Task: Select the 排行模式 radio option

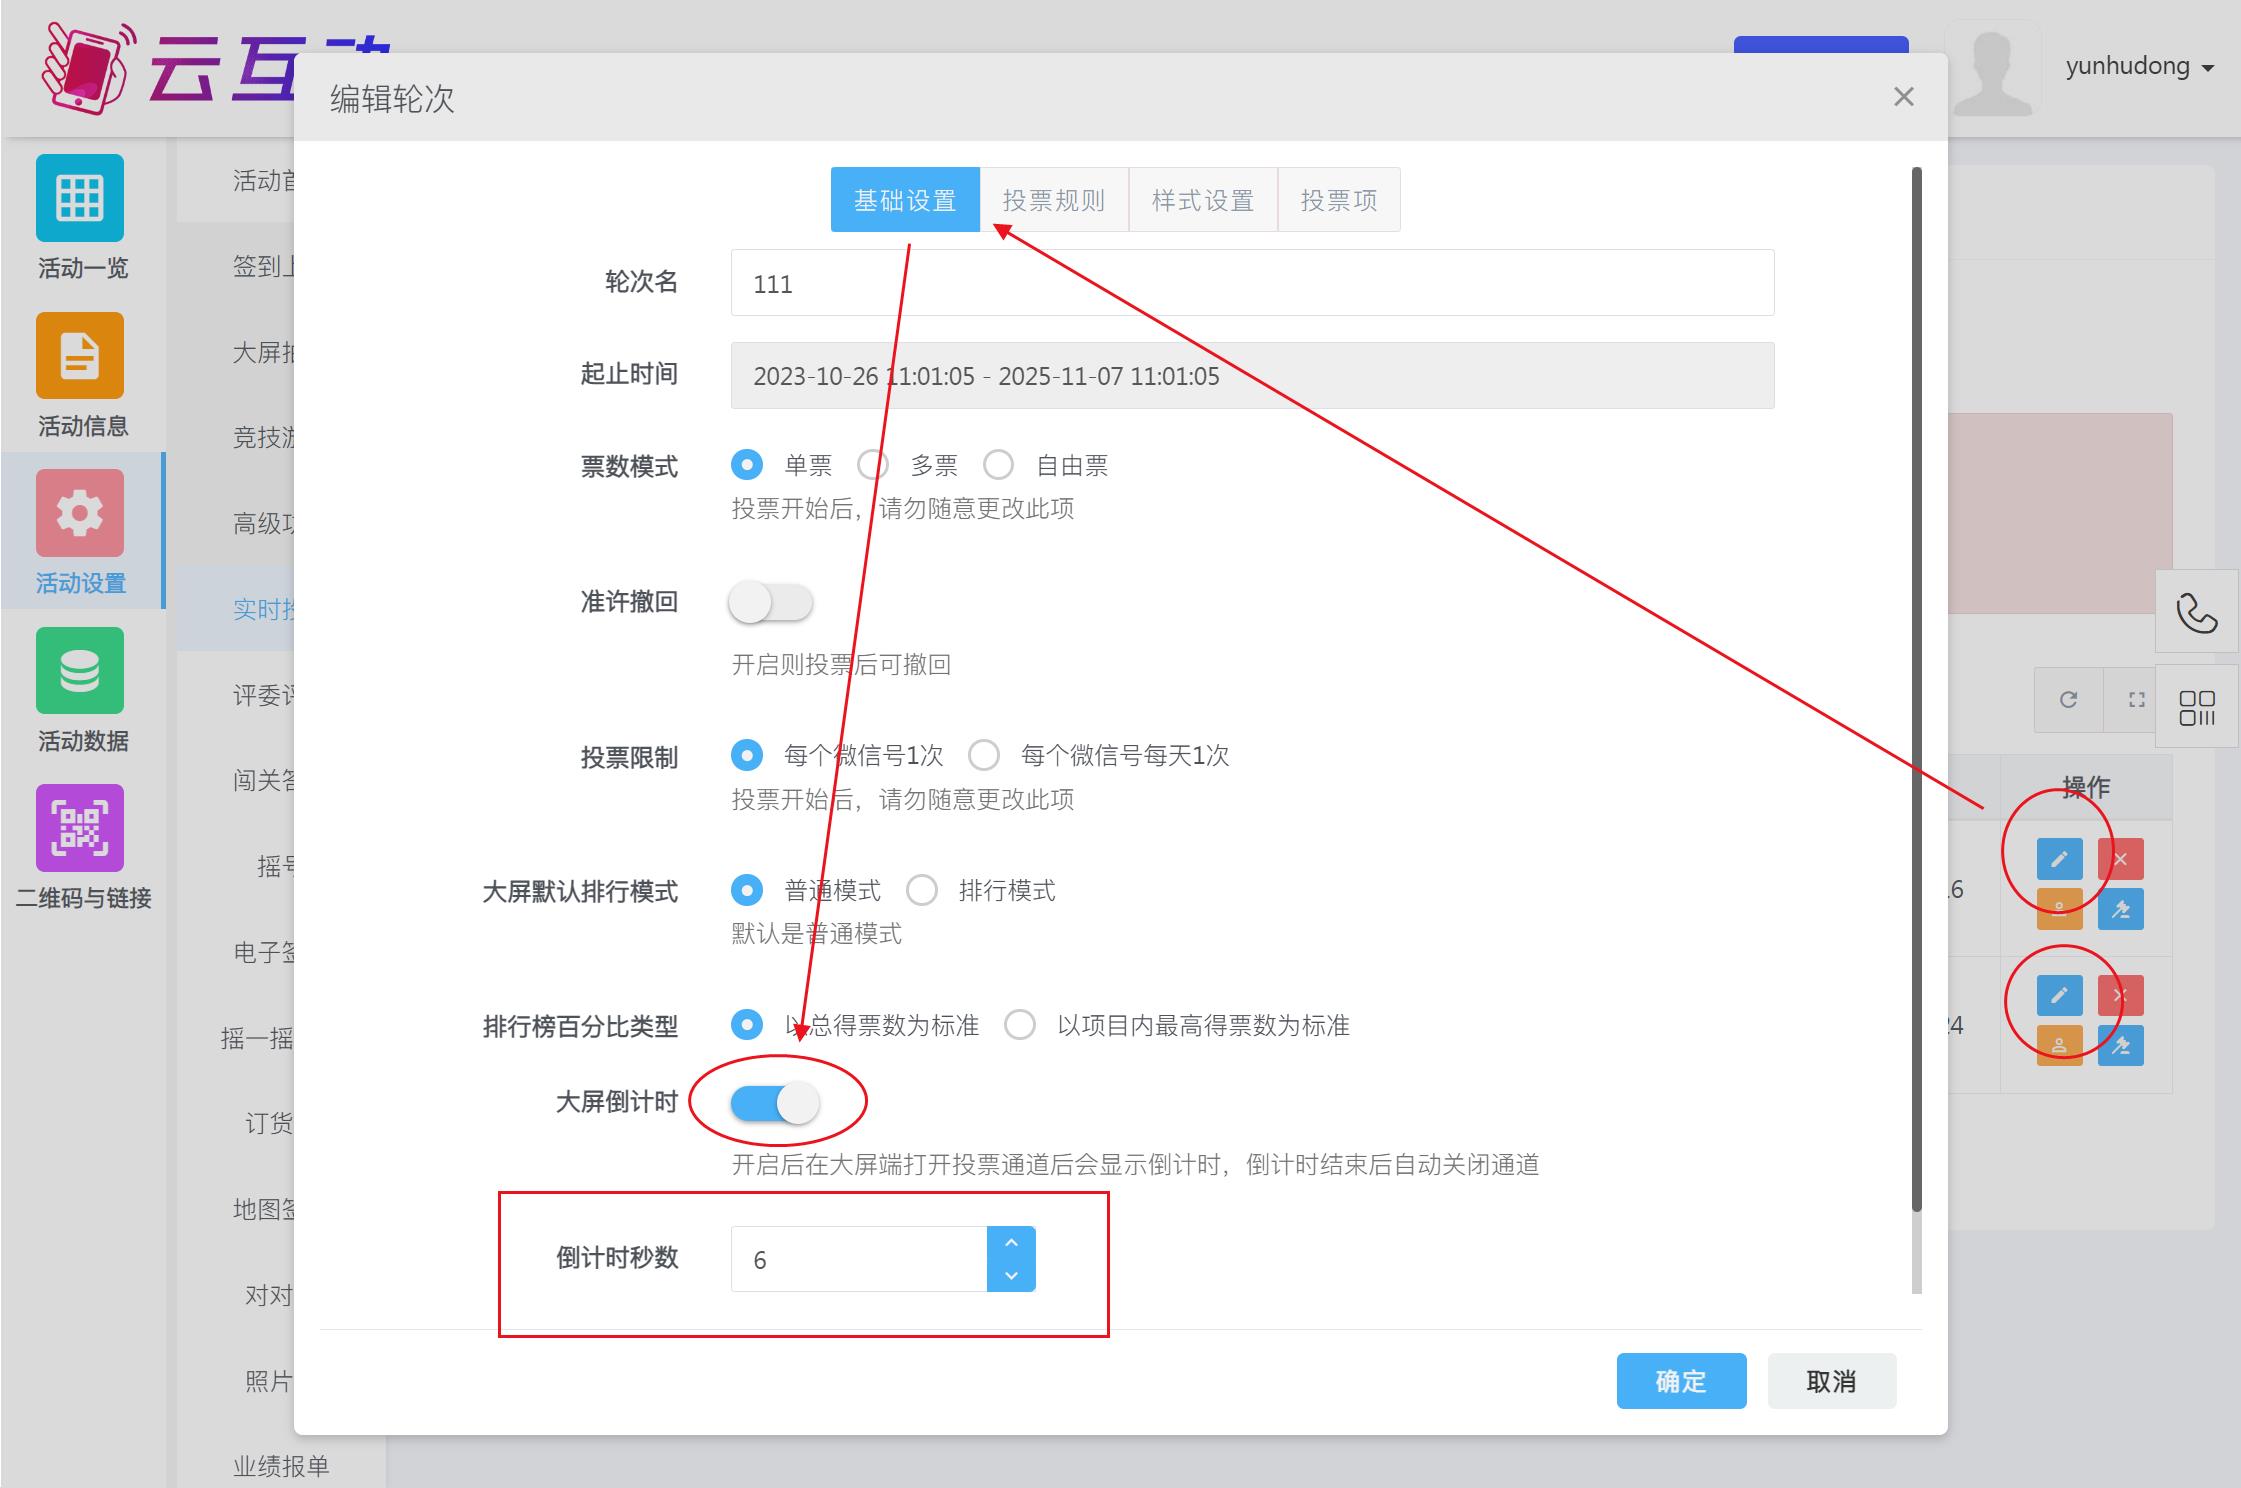Action: [x=922, y=890]
